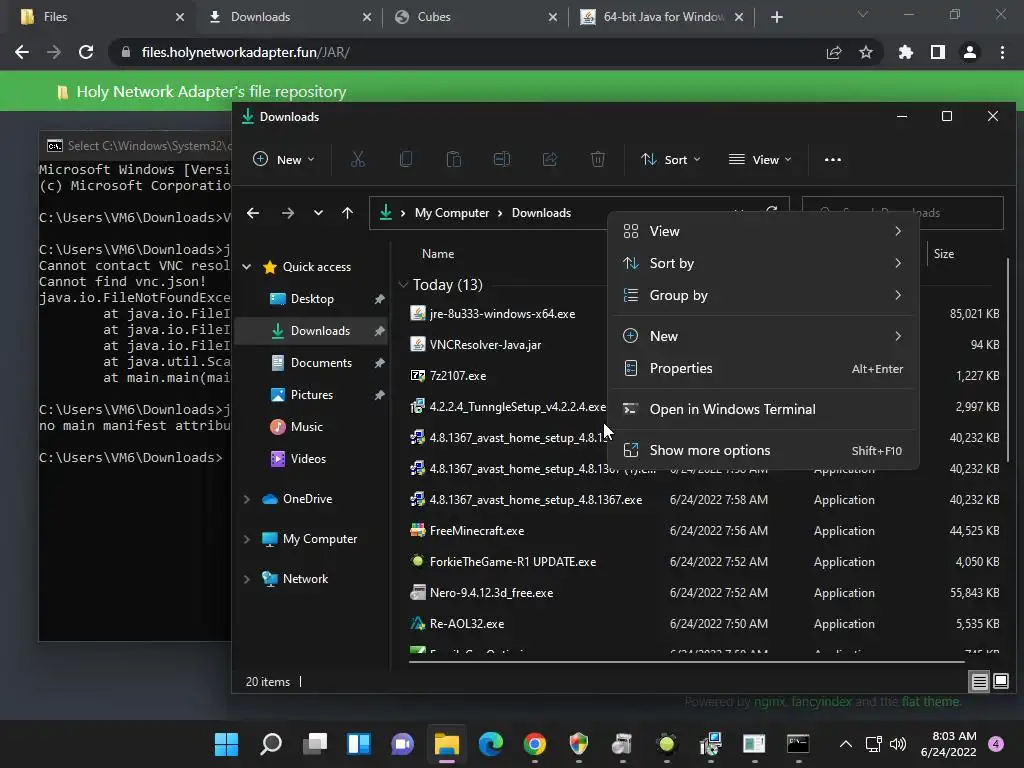The height and width of the screenshot is (768, 1024).
Task: Choose Show more options
Action: pos(763,451)
